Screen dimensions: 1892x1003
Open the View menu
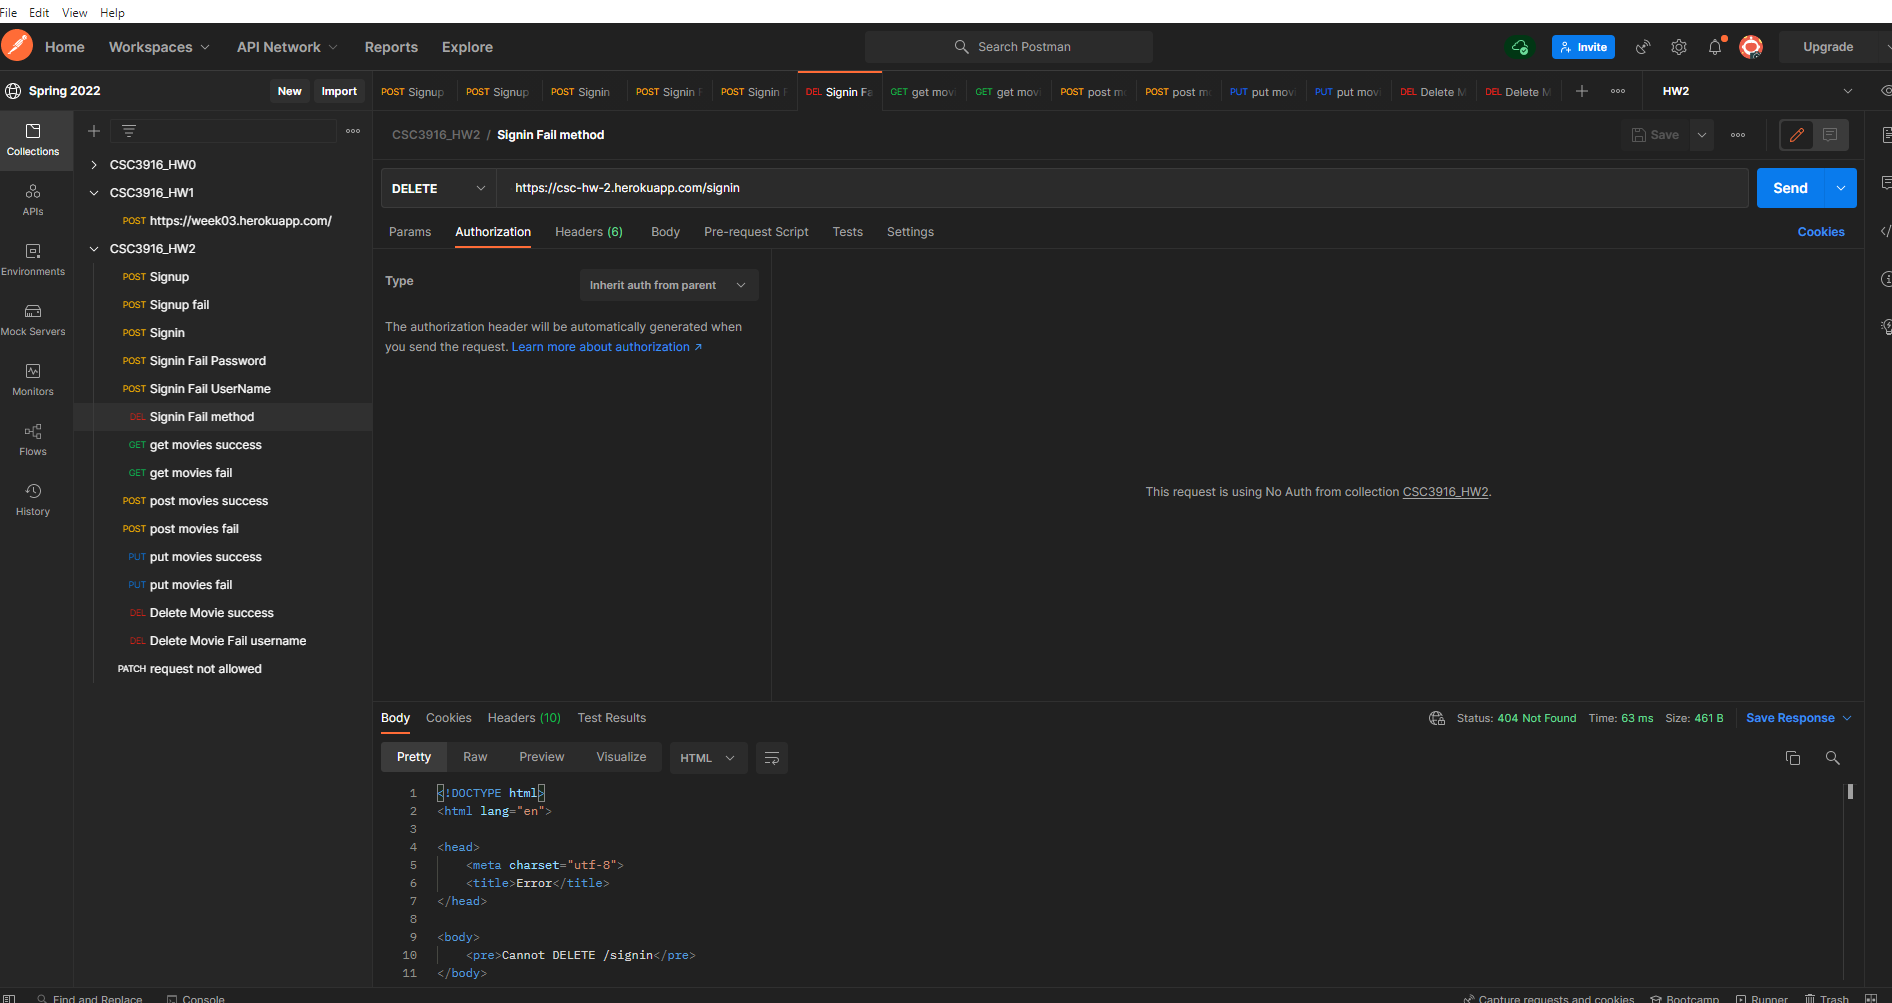(x=74, y=12)
